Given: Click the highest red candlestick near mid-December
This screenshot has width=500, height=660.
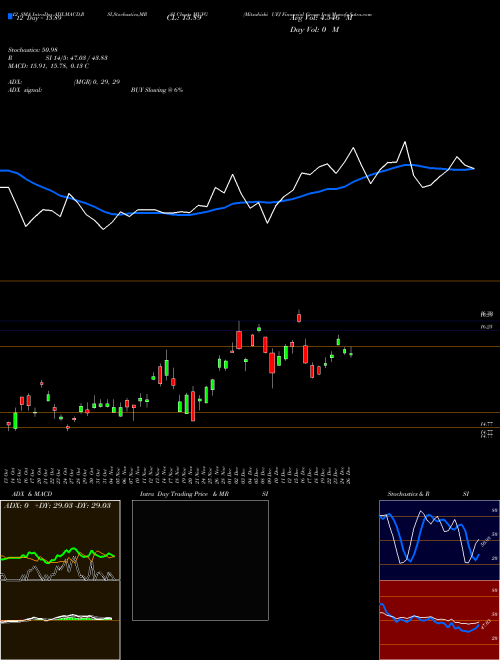Looking at the screenshot, I should click(x=299, y=317).
